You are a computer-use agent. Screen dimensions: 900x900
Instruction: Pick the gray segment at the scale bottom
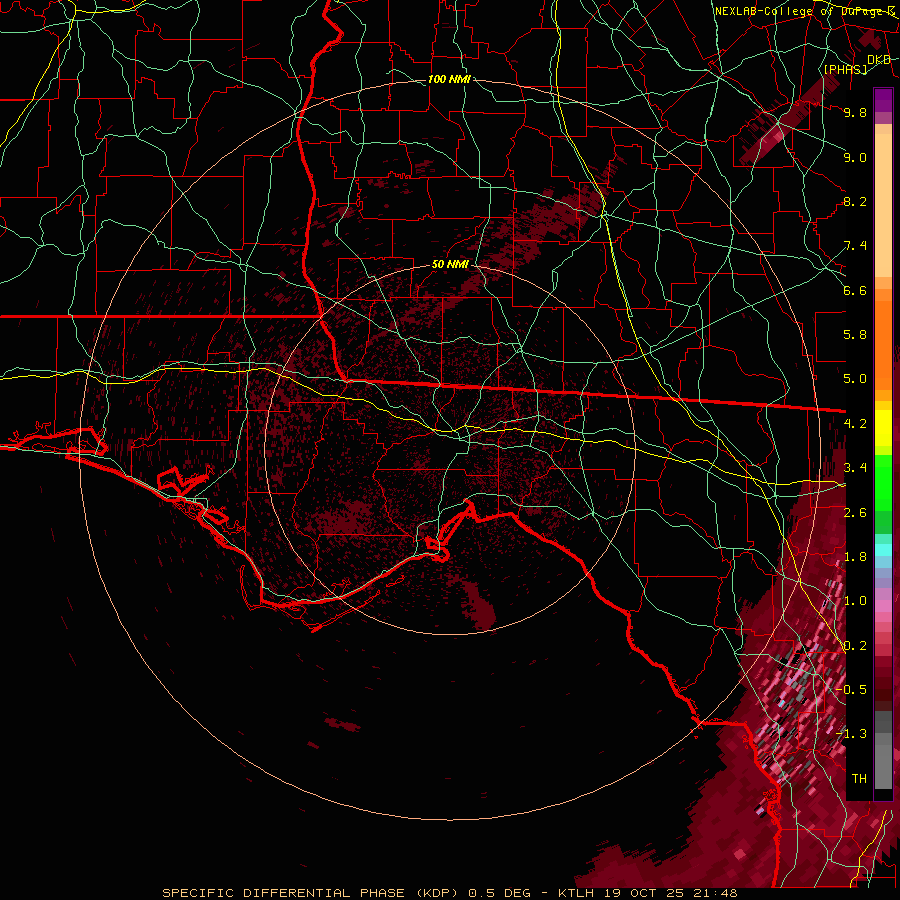[x=883, y=768]
